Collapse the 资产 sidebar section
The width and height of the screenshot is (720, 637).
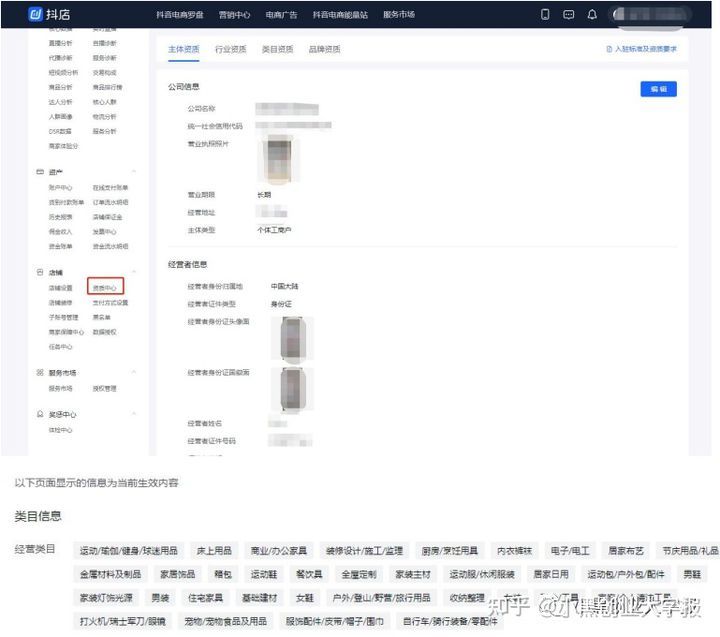(x=134, y=171)
